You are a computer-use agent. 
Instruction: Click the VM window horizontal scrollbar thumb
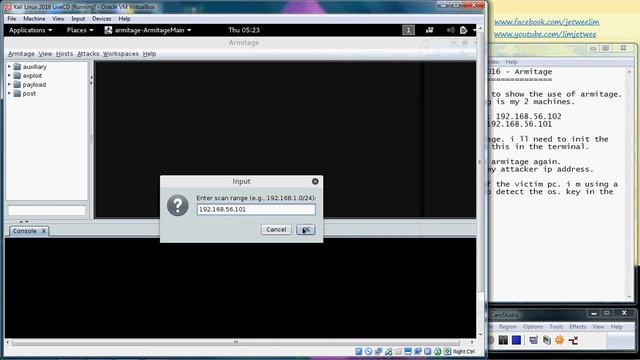(236, 342)
